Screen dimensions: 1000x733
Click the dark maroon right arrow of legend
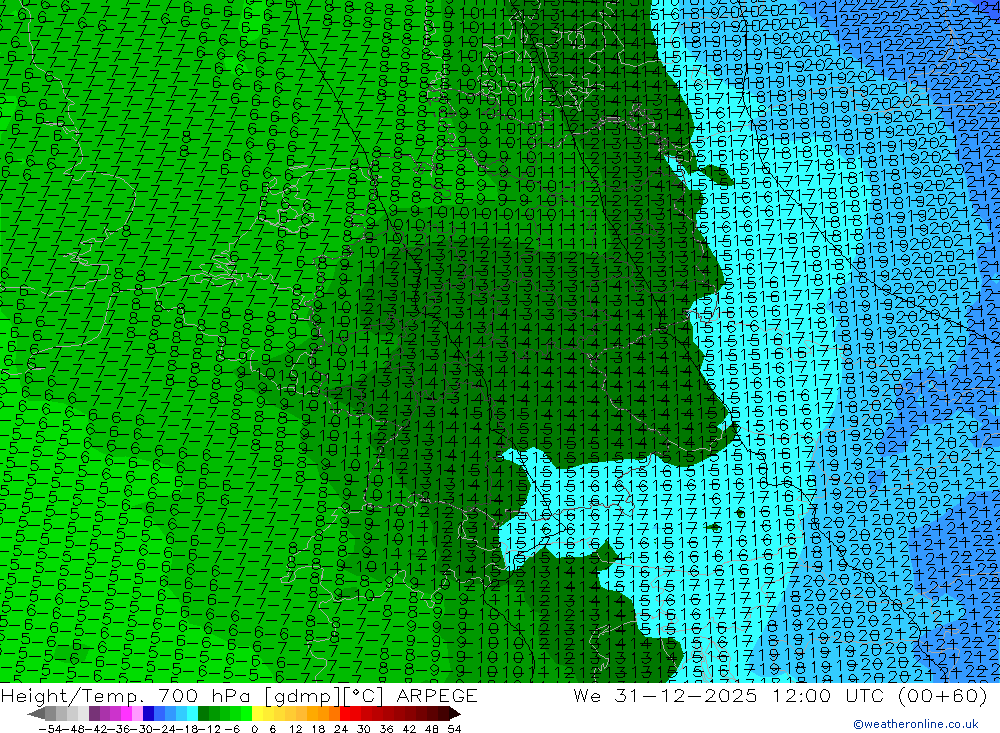click(x=455, y=713)
